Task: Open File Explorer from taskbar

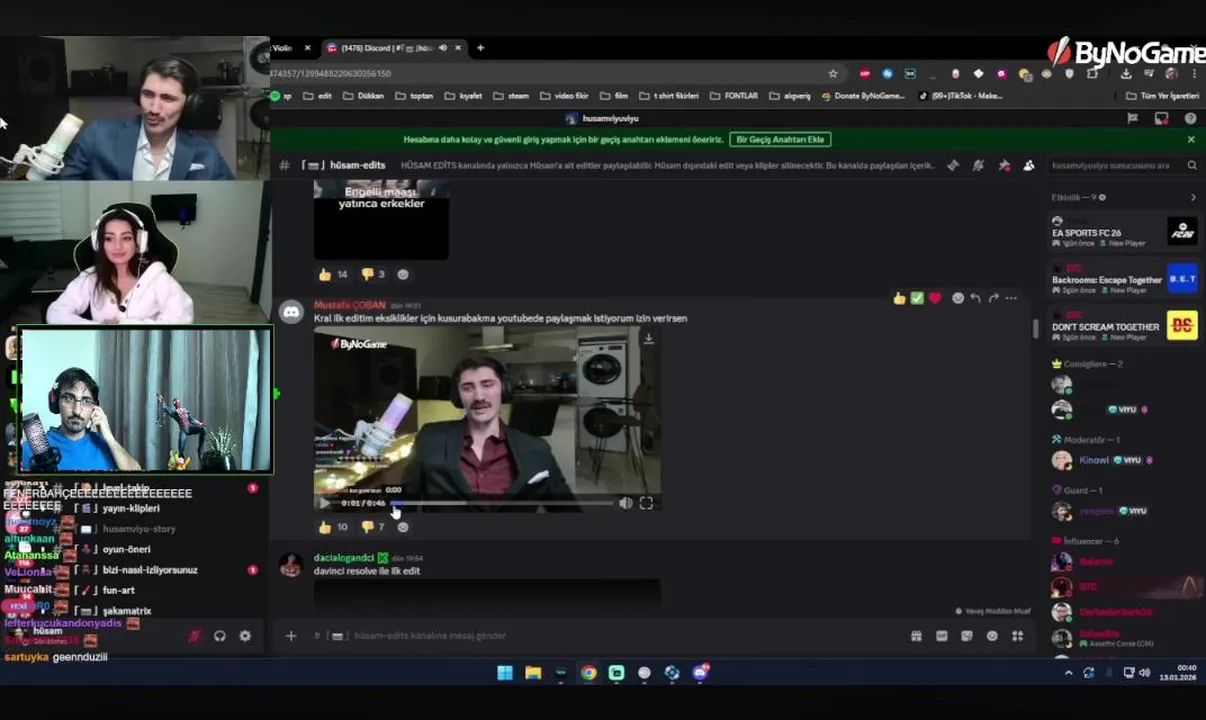Action: coord(533,673)
